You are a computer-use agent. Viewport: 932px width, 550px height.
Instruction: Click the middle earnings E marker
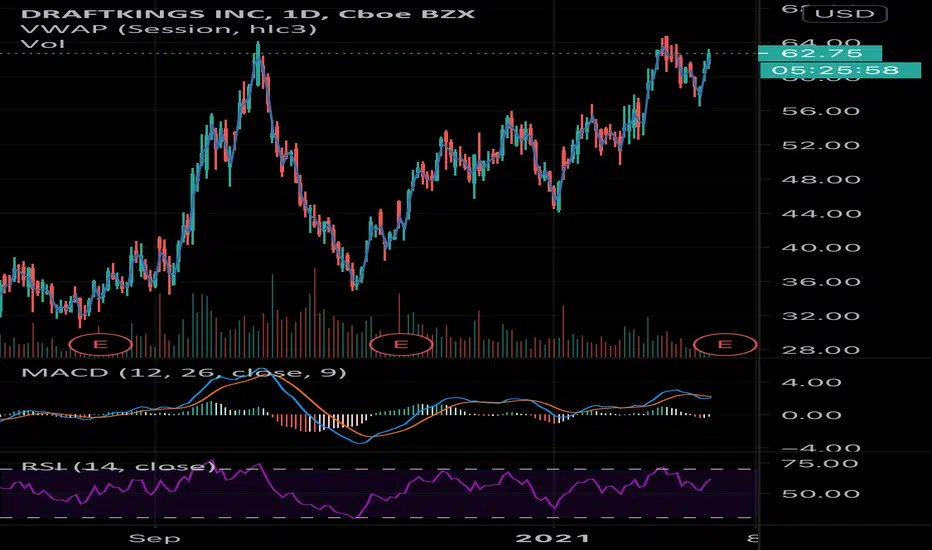click(401, 344)
